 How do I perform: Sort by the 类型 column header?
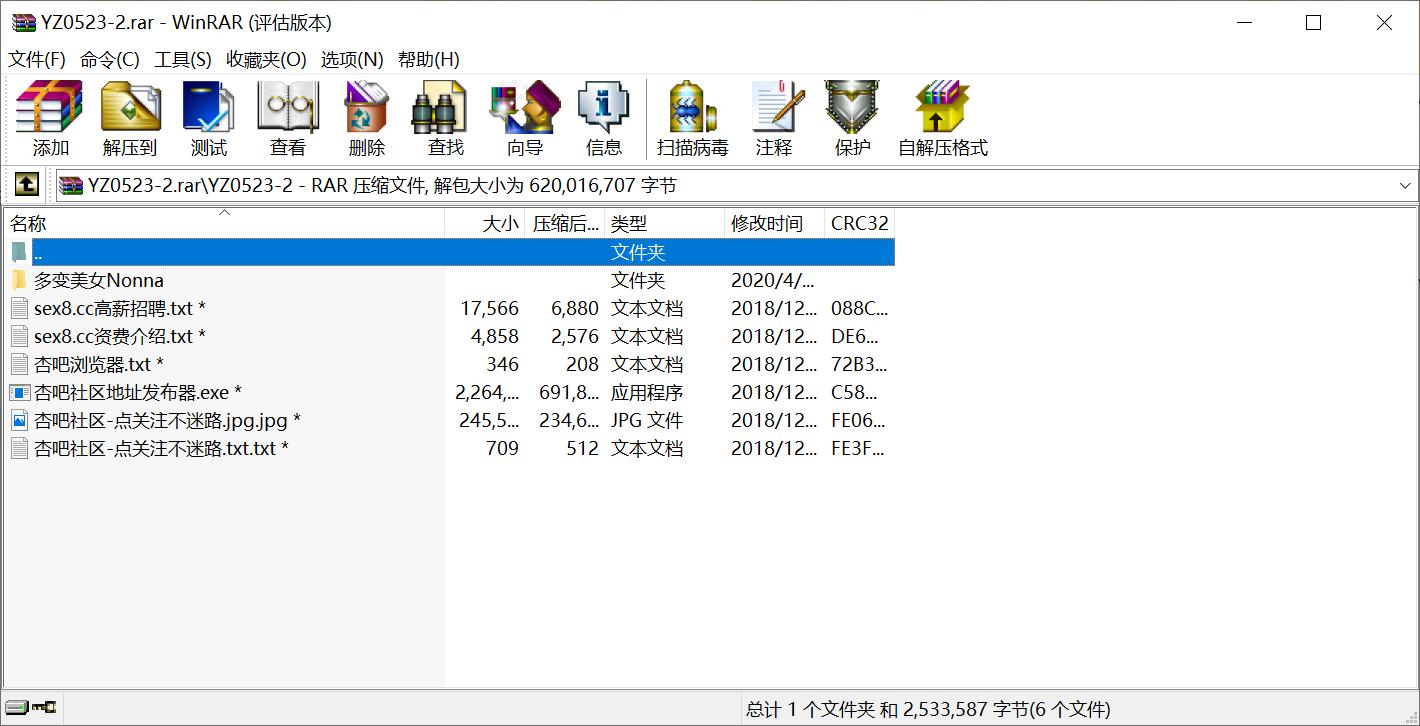pos(664,223)
